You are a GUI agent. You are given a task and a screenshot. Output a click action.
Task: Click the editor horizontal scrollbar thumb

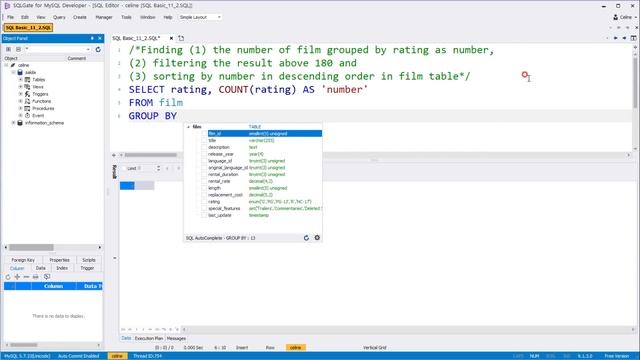click(x=151, y=155)
